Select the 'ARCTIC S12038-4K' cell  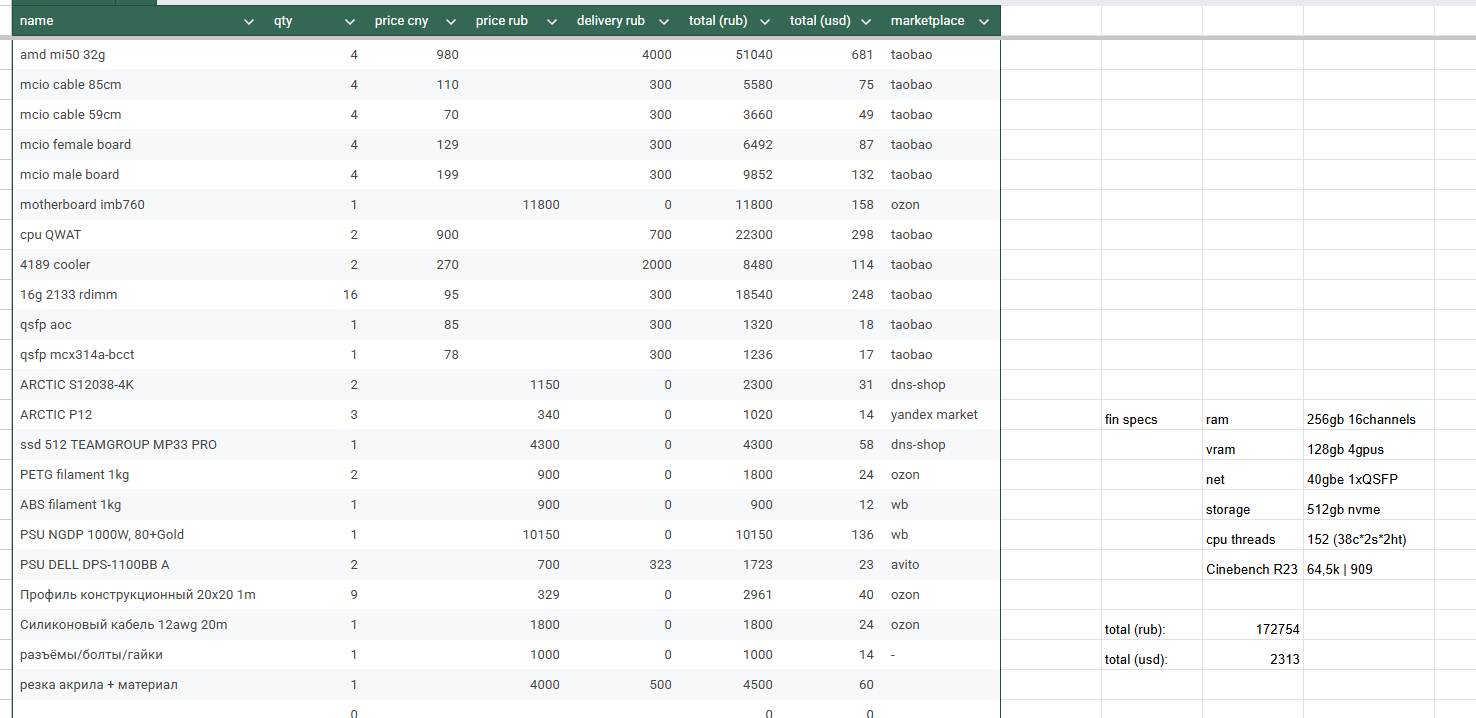[138, 385]
